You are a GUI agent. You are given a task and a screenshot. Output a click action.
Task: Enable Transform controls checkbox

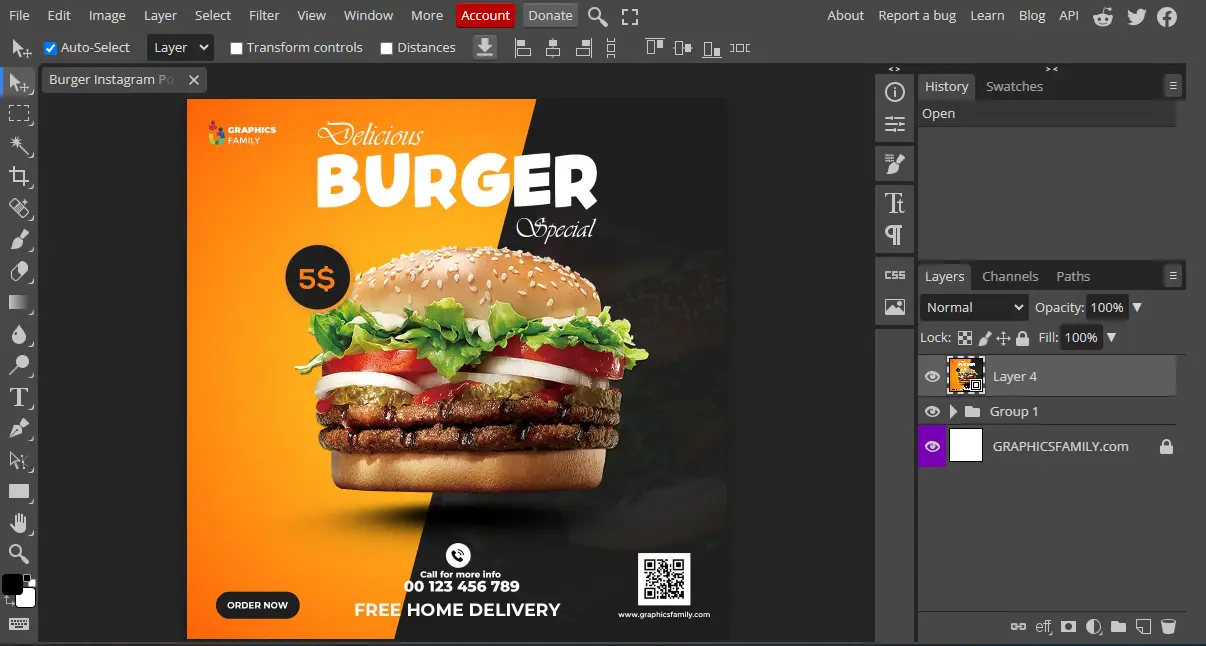(236, 48)
